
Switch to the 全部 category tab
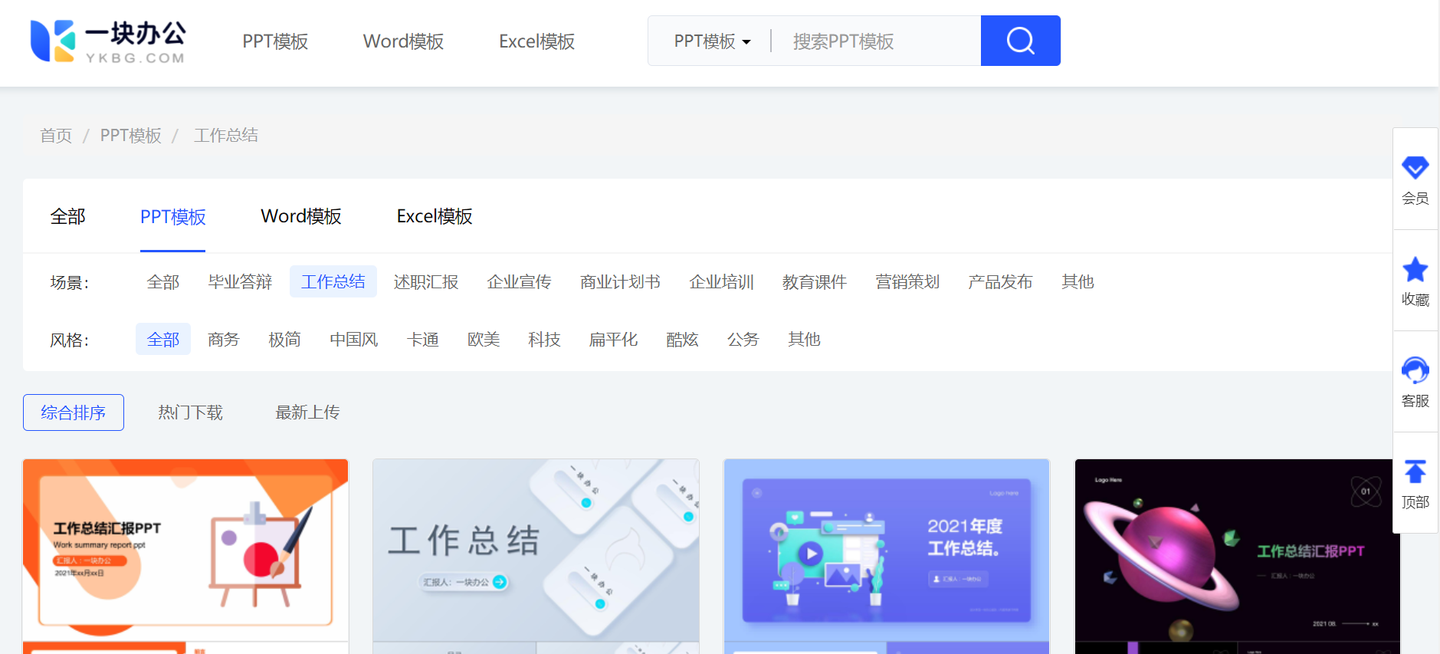coord(68,216)
